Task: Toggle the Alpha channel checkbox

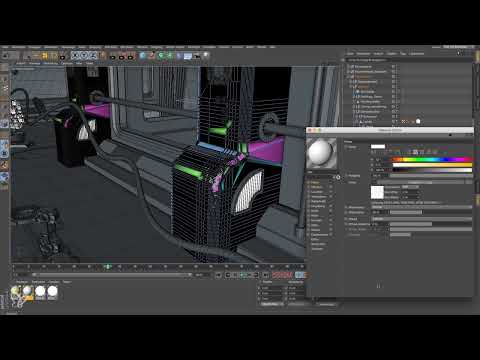Action: [x=331, y=225]
